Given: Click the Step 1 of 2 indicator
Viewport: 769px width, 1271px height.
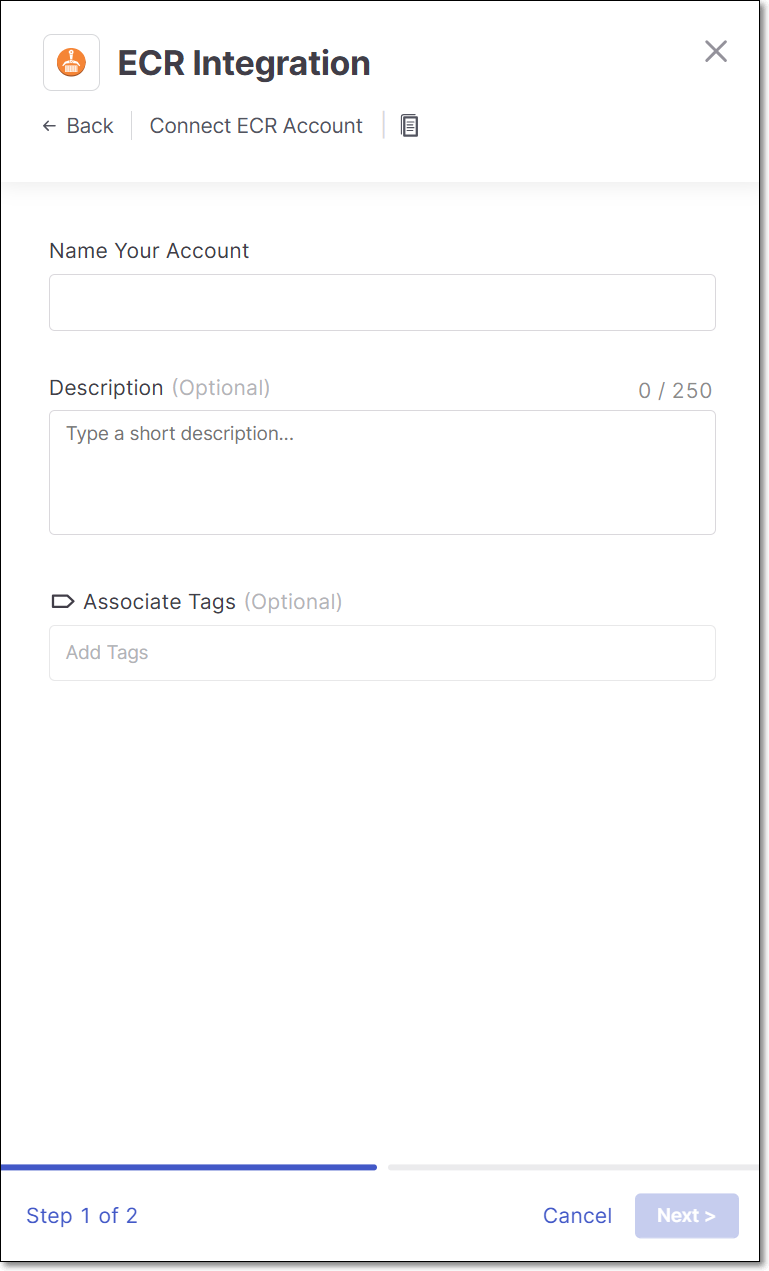Looking at the screenshot, I should [82, 1216].
